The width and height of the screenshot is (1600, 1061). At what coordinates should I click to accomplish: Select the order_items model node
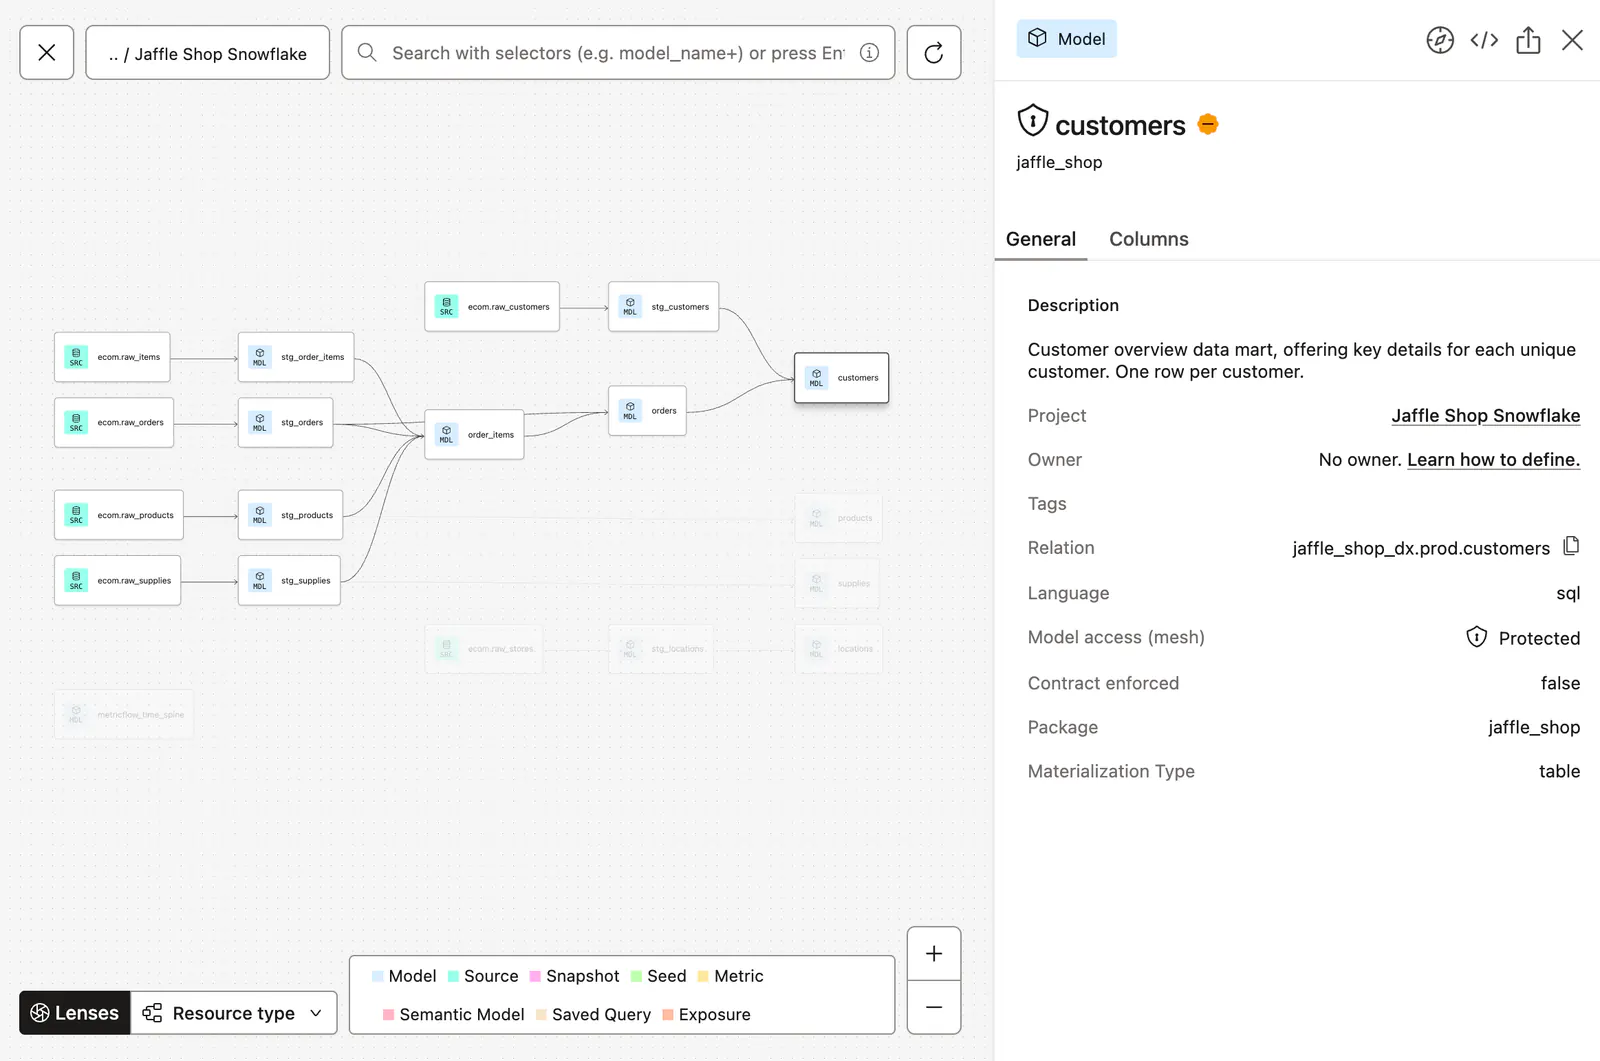(474, 435)
